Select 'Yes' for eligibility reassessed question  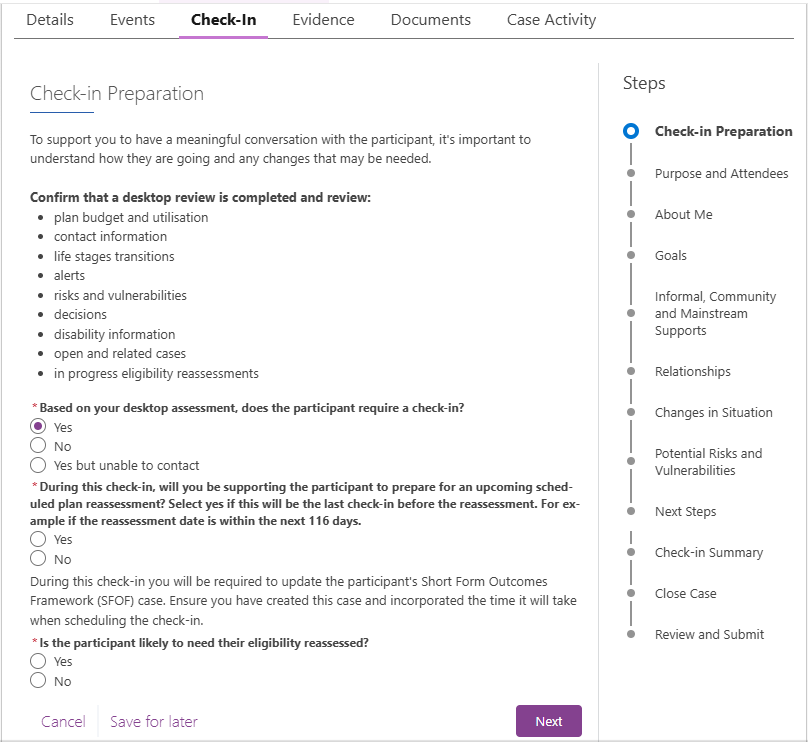38,661
